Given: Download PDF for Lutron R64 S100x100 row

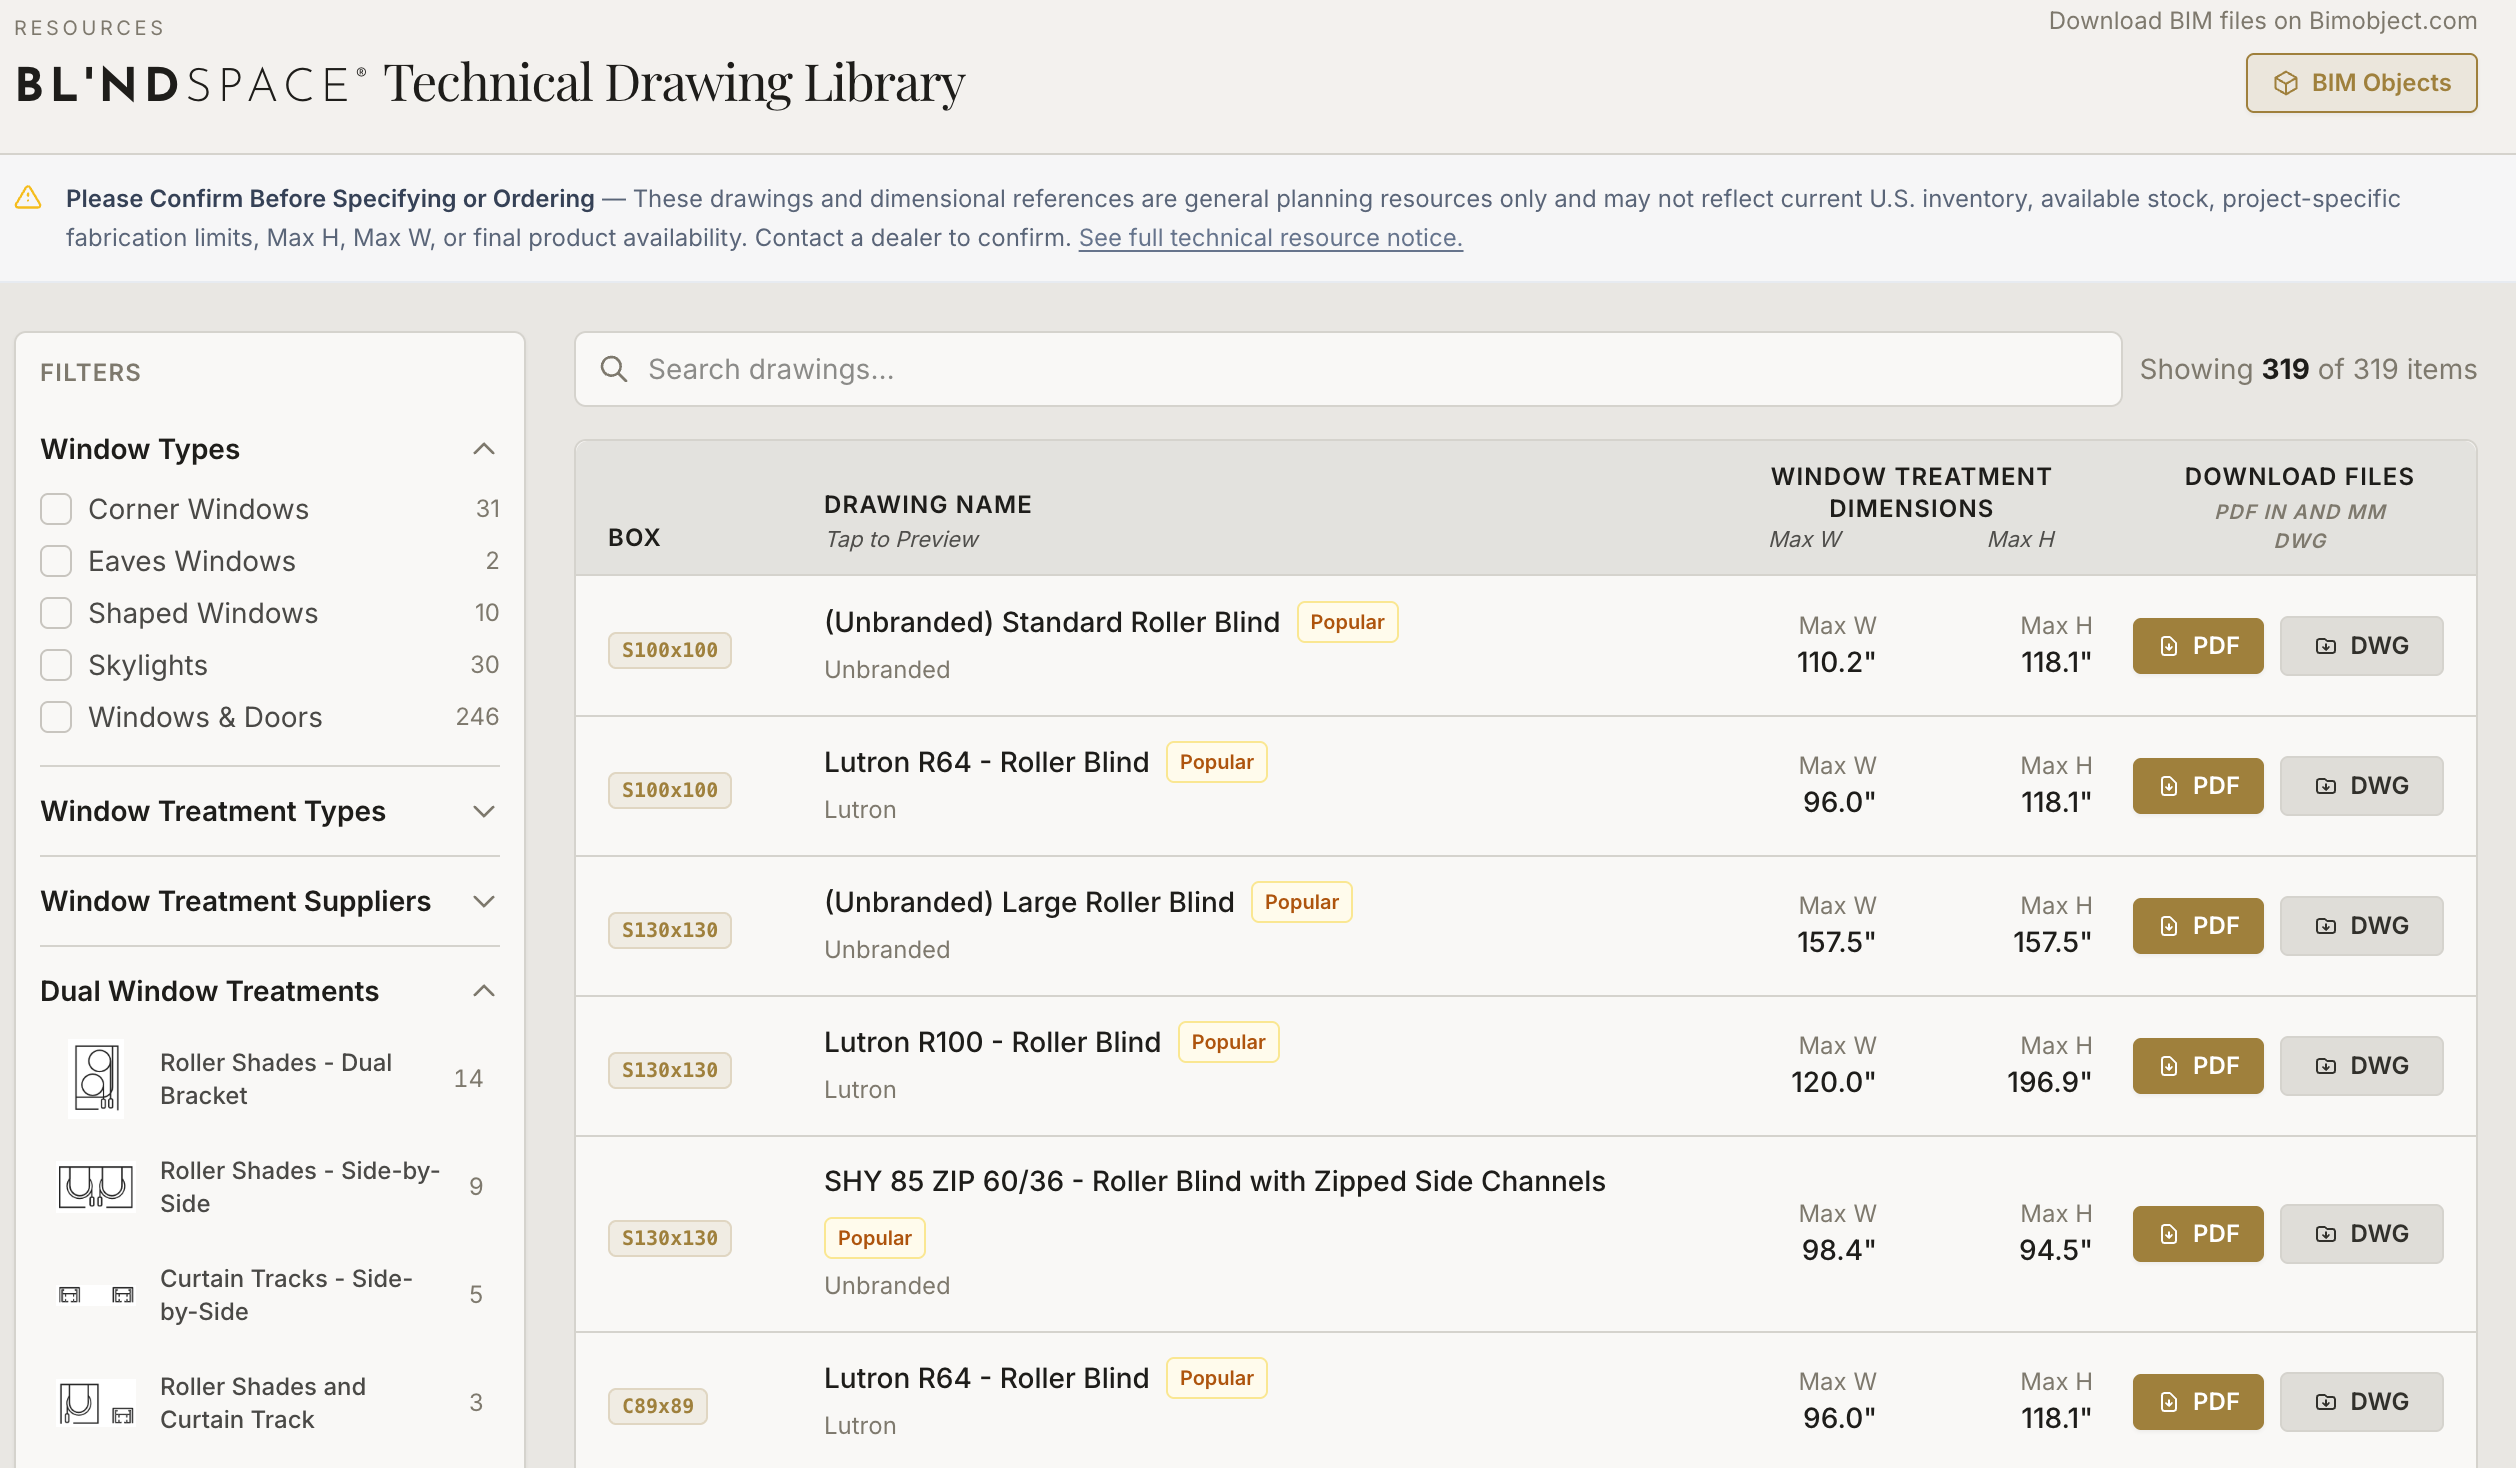Looking at the screenshot, I should click(2198, 786).
